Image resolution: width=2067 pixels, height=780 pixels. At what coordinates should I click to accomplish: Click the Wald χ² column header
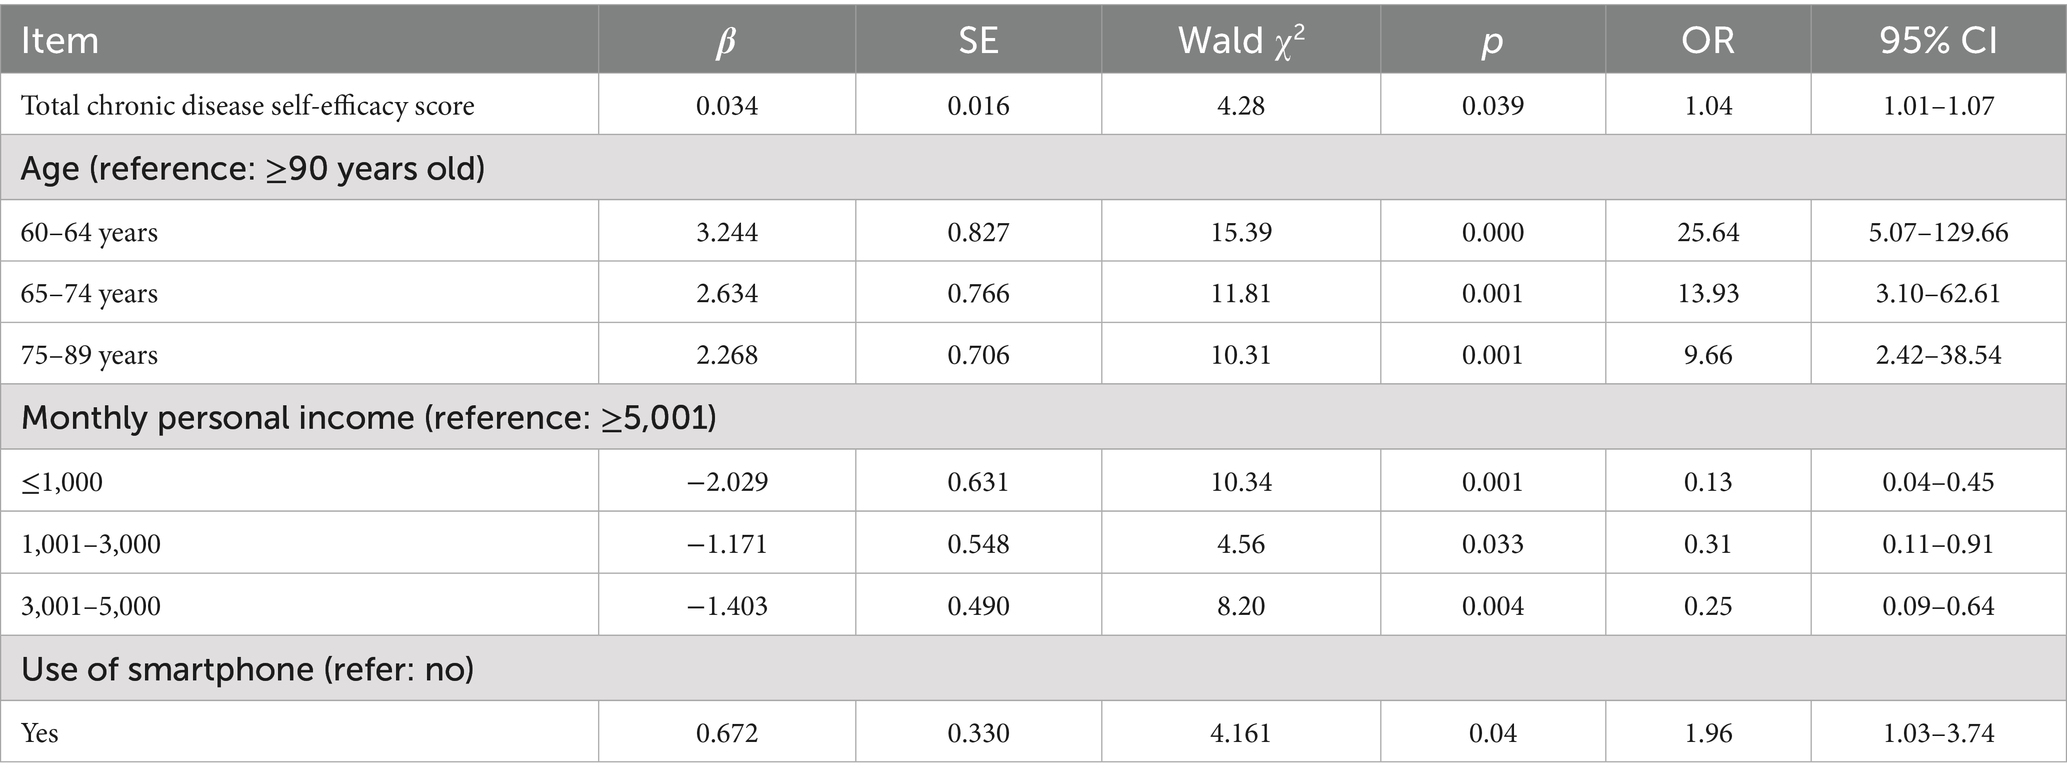(1240, 41)
